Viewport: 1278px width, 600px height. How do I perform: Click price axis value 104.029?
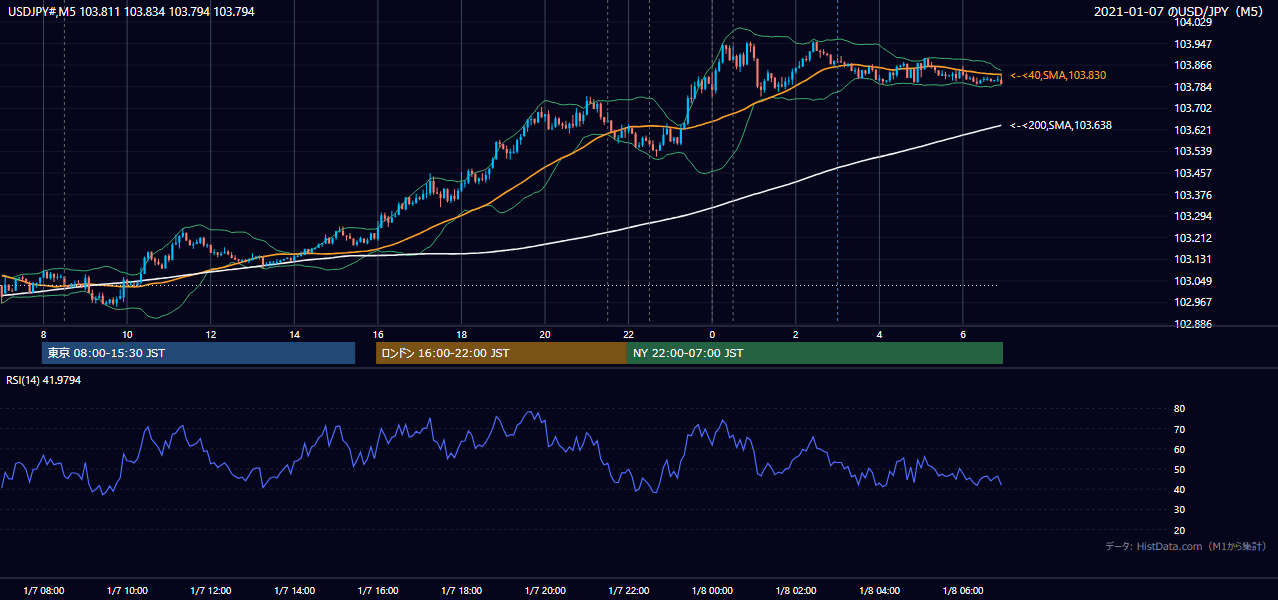coord(1194,22)
